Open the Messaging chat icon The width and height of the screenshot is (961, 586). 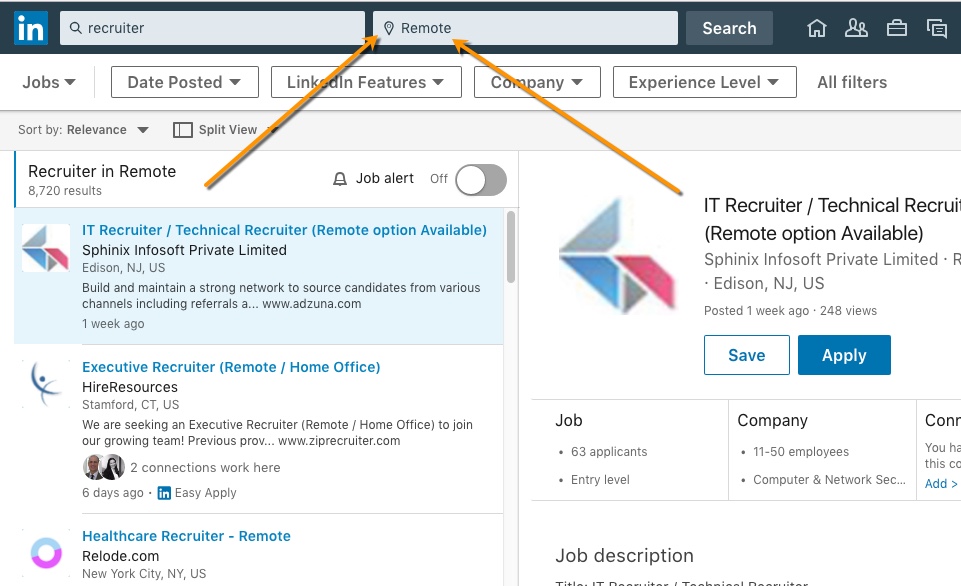(x=937, y=28)
